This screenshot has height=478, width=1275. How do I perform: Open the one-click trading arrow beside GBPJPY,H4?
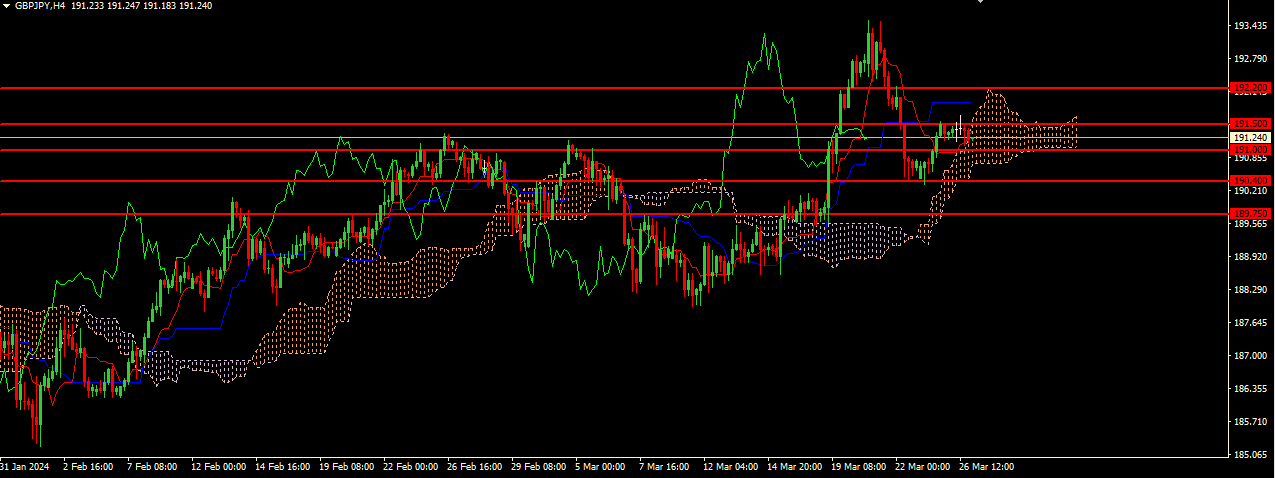coord(6,6)
